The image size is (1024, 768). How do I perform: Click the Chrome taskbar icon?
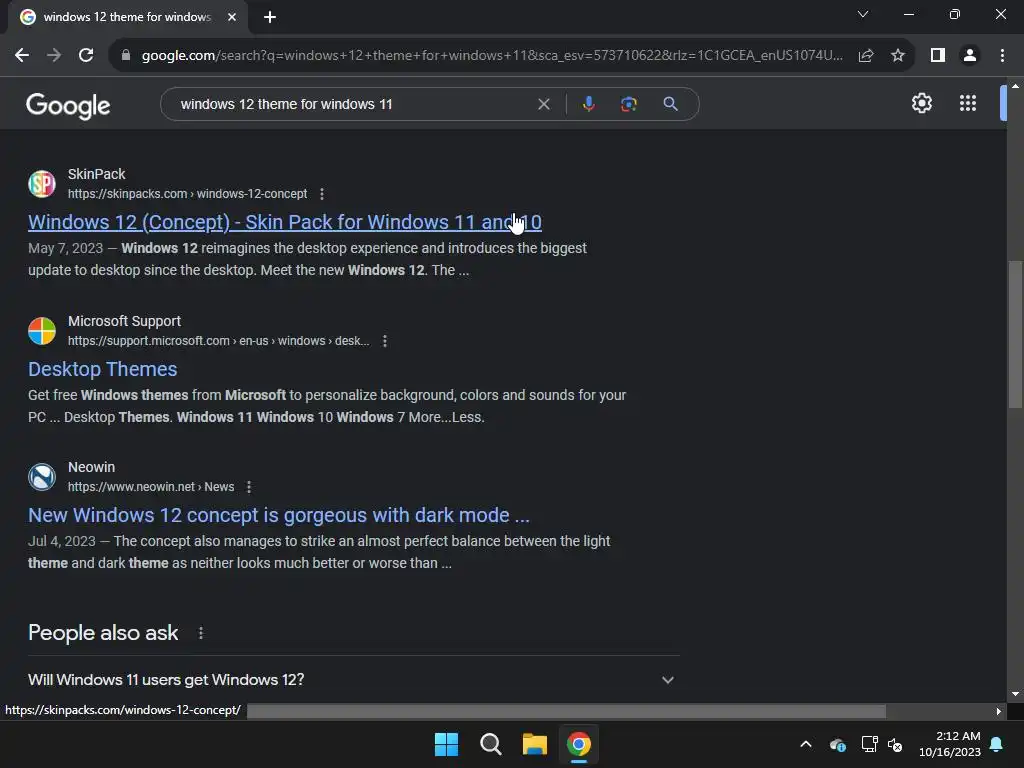(x=579, y=744)
